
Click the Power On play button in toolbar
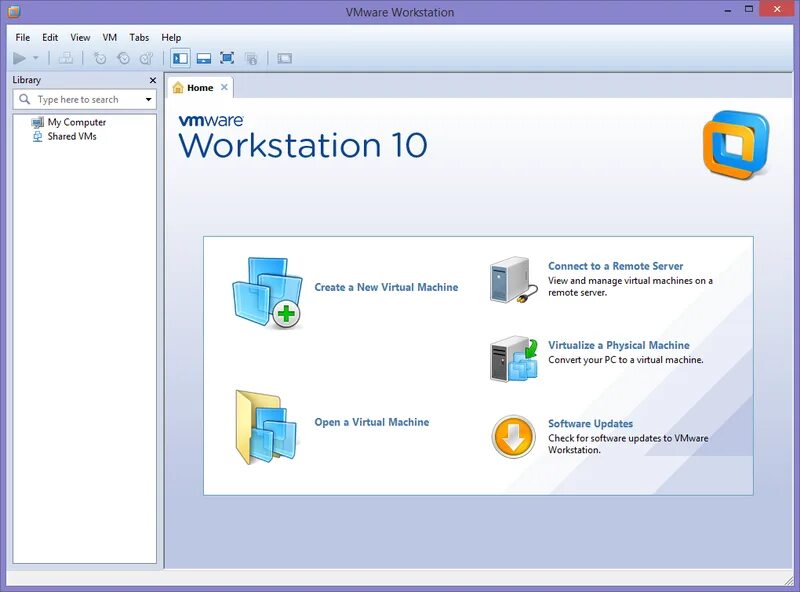tap(19, 58)
